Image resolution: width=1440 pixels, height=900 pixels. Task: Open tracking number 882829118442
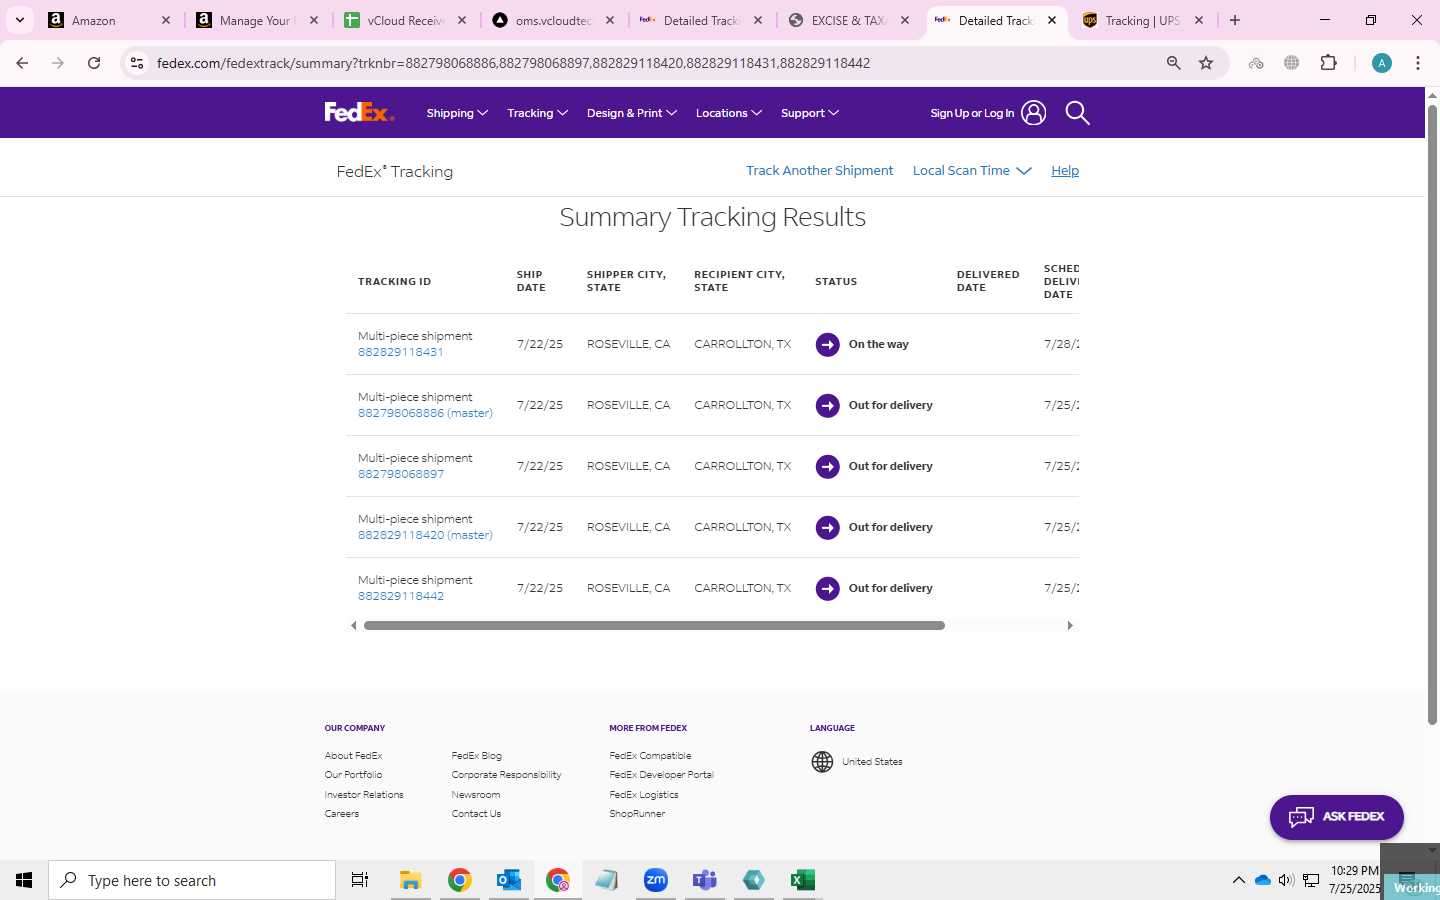point(400,596)
